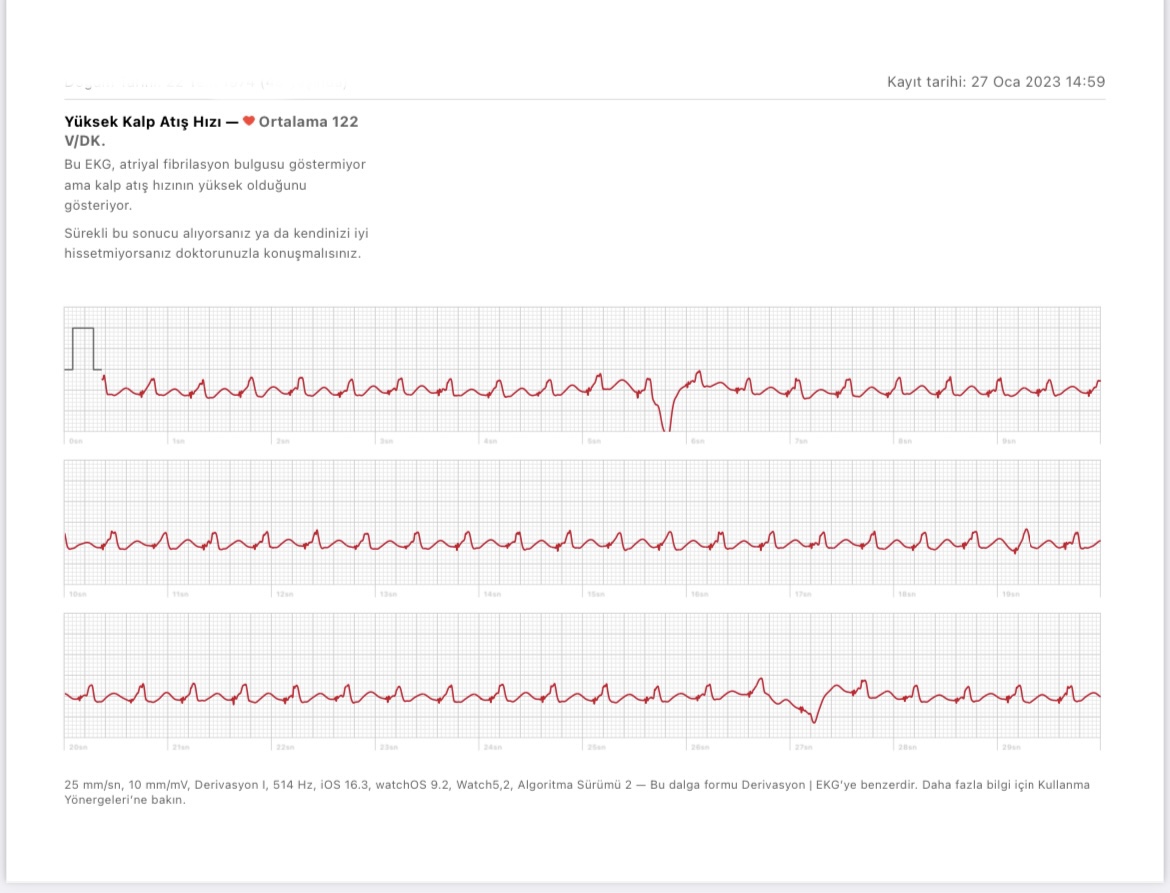Screen dimensions: 1170x893
Task: Click the 29sn time marker
Action: (1010, 748)
